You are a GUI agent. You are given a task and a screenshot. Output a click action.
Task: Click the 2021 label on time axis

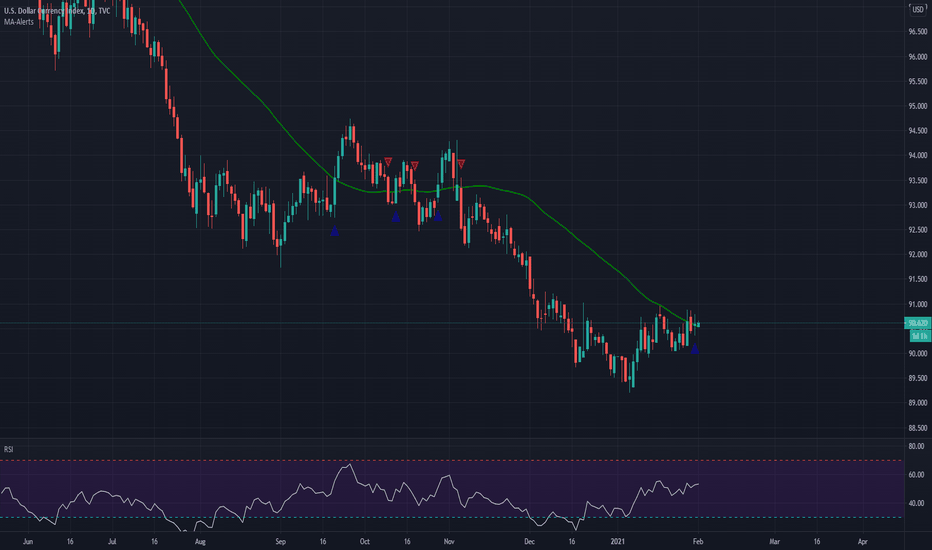[618, 542]
